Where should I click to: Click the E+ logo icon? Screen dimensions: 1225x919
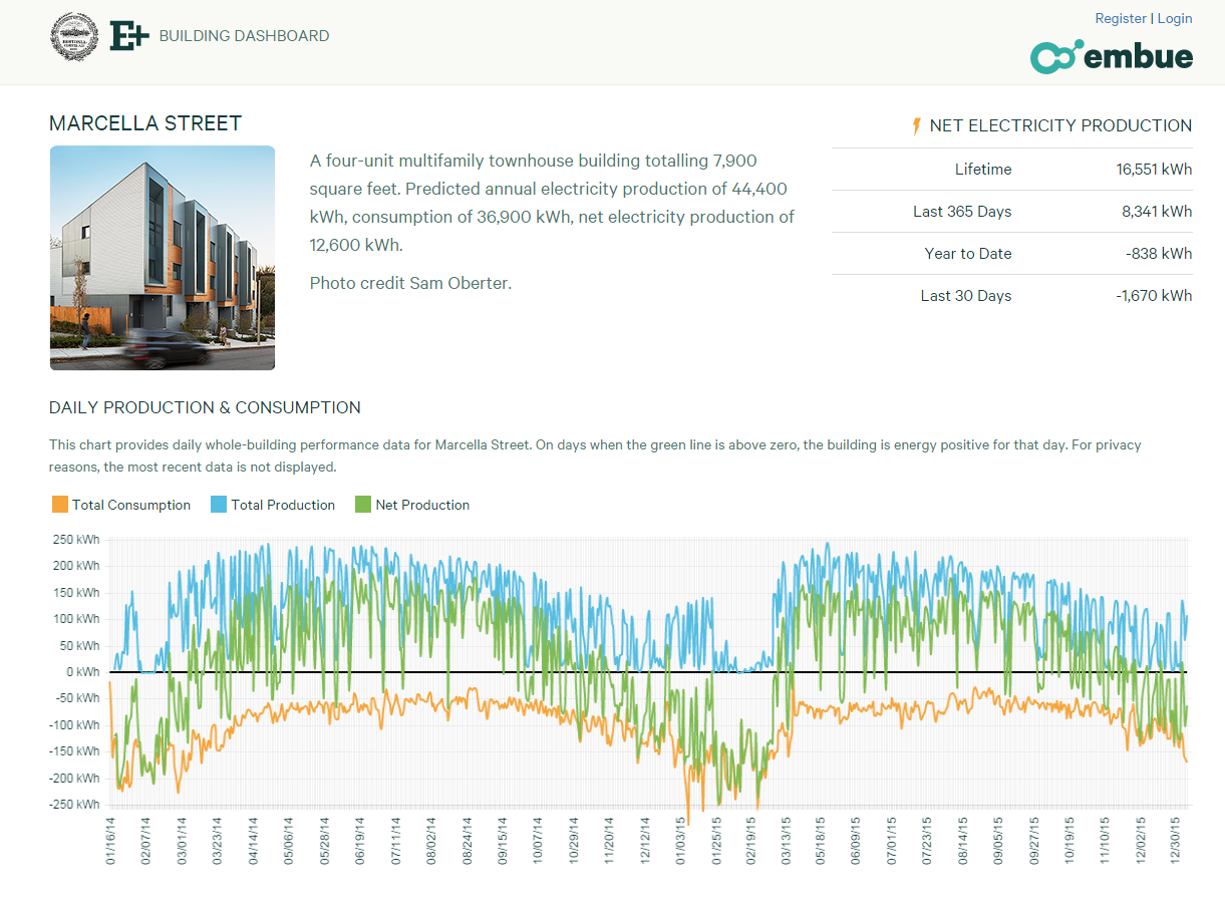pyautogui.click(x=129, y=36)
